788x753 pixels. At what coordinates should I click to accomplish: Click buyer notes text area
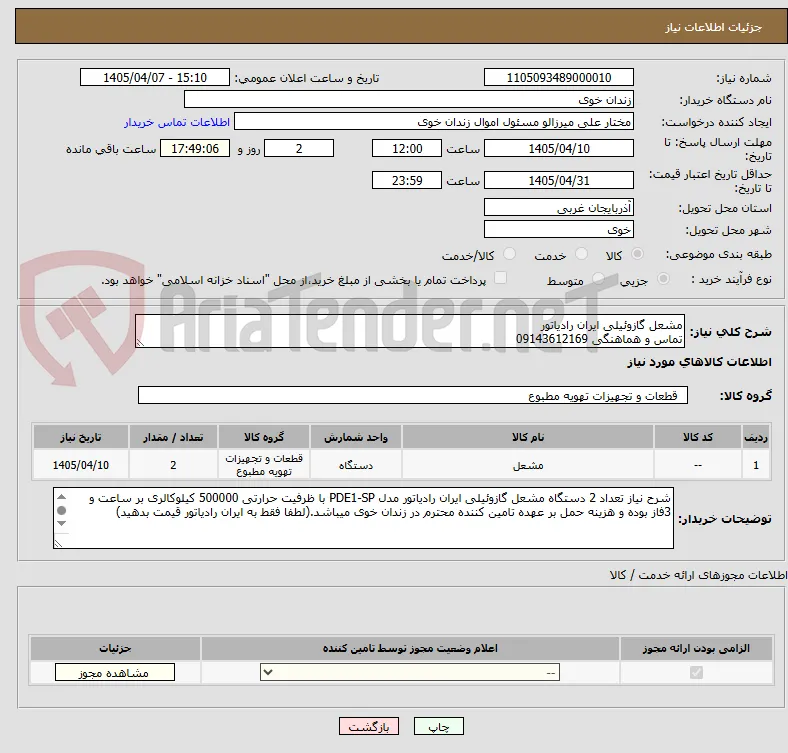point(363,518)
